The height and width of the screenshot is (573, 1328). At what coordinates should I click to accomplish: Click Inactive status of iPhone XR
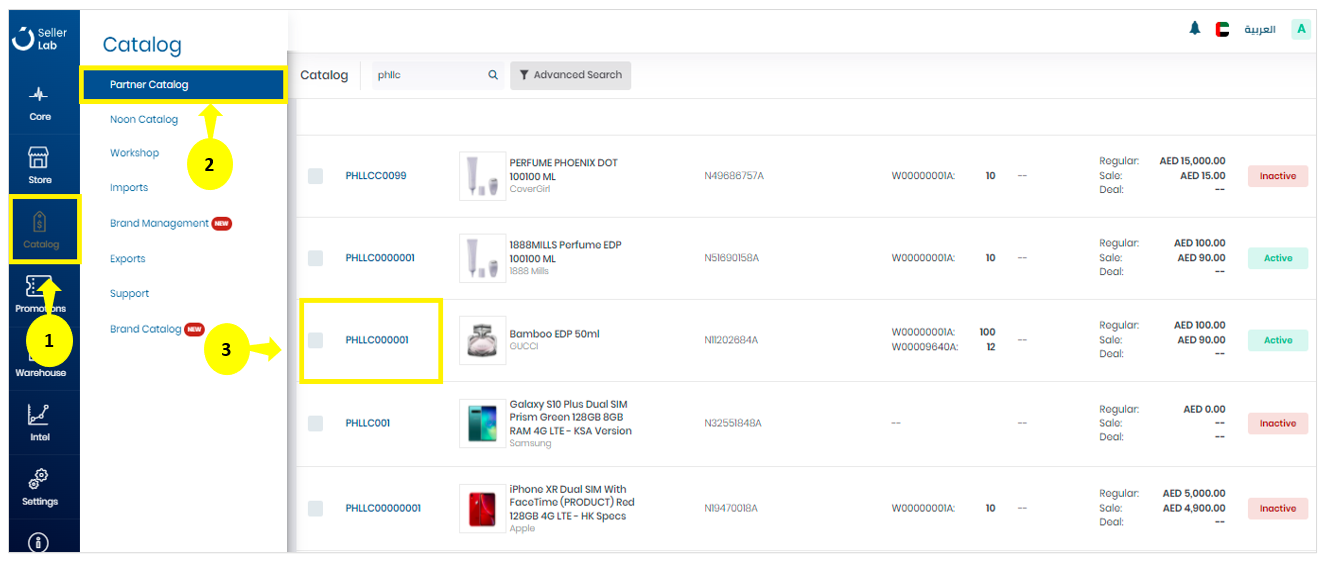[x=1277, y=508]
